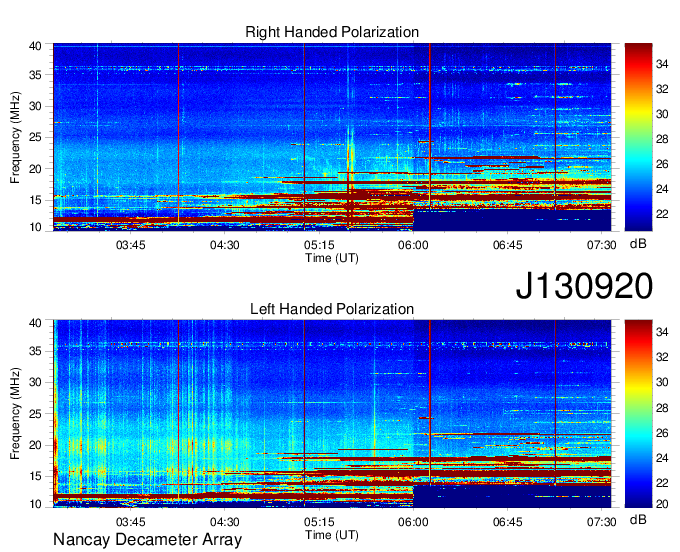Click 25 MHz tick of right-handed panel

pos(35,137)
